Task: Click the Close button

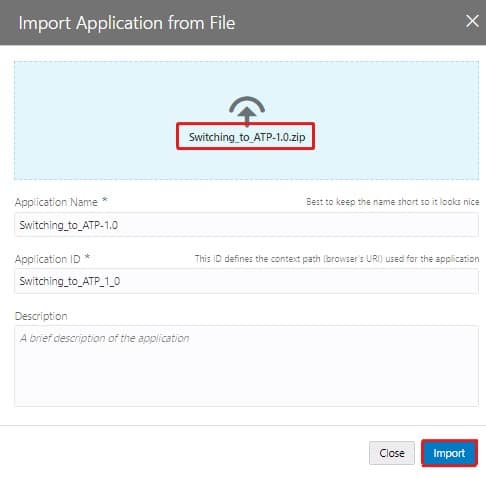Action: click(392, 453)
